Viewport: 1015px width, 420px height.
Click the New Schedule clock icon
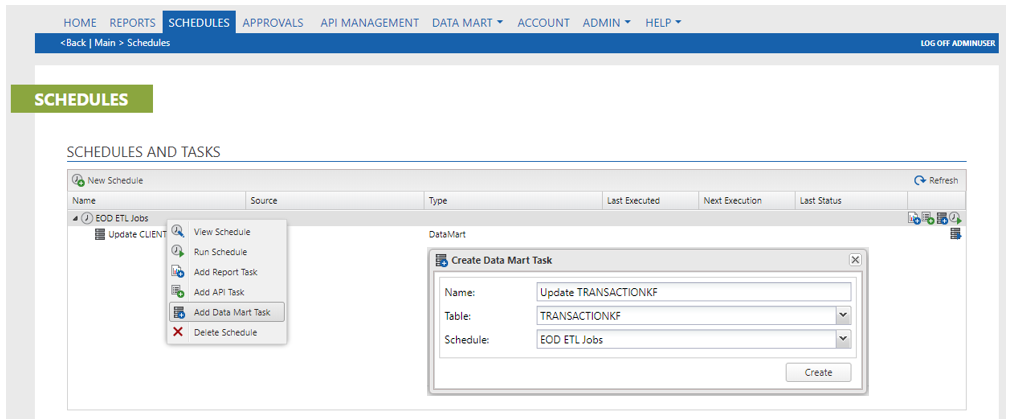click(x=78, y=181)
